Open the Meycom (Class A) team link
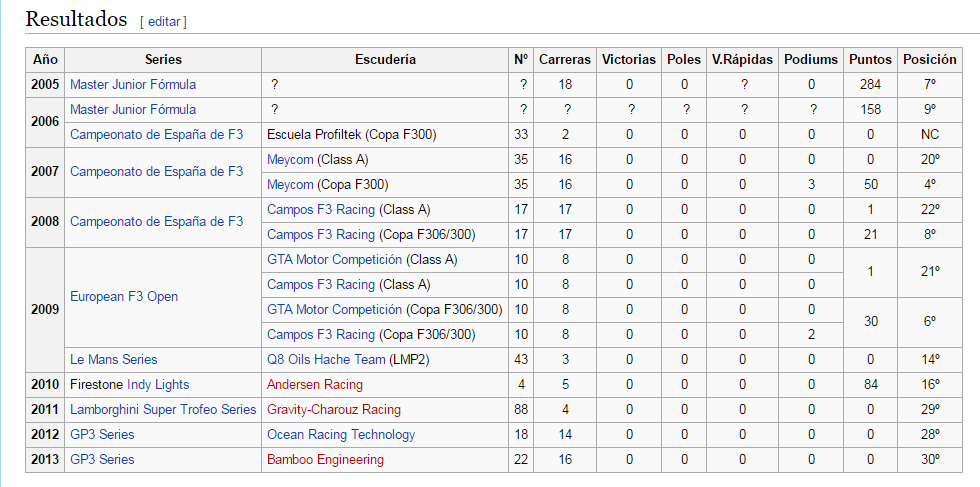This screenshot has height=487, width=980. [x=290, y=159]
